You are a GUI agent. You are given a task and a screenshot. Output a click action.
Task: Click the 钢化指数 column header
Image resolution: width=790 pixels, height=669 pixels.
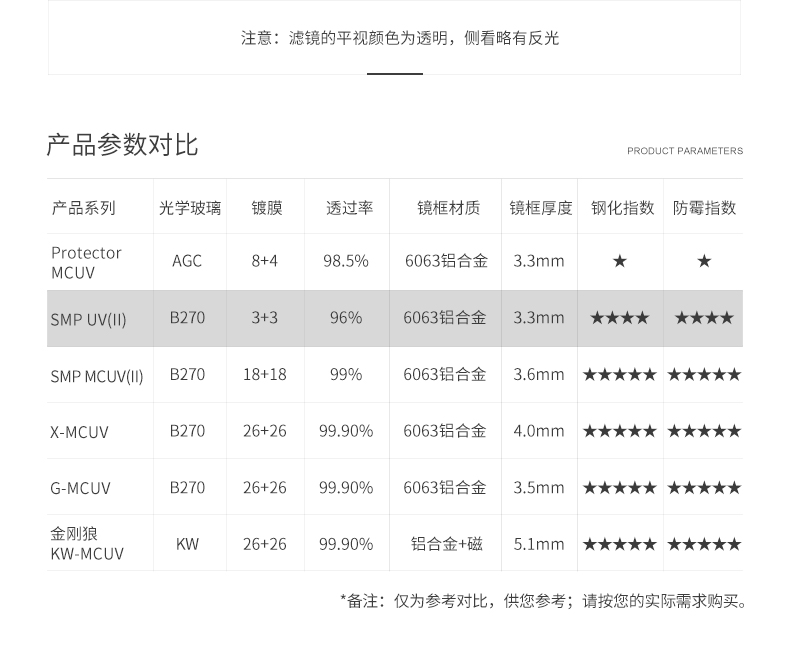622,208
